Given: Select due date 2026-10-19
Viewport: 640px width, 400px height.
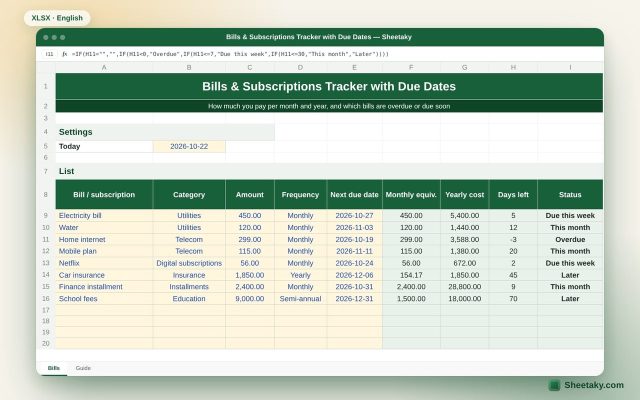Looking at the screenshot, I should [x=354, y=240].
